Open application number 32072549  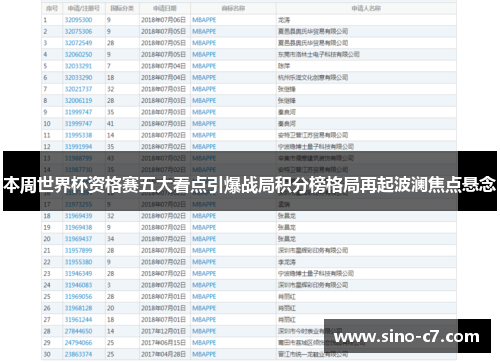(78, 43)
